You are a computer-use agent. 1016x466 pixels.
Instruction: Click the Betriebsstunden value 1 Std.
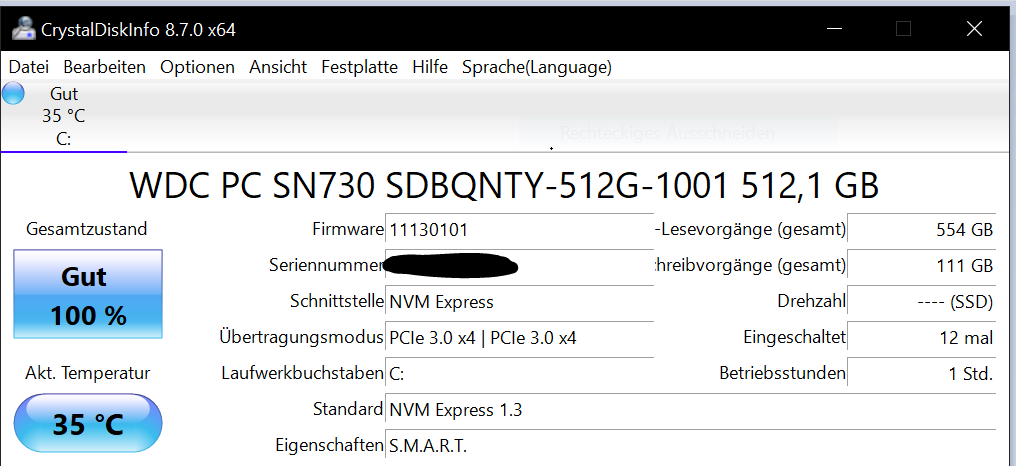tap(921, 374)
